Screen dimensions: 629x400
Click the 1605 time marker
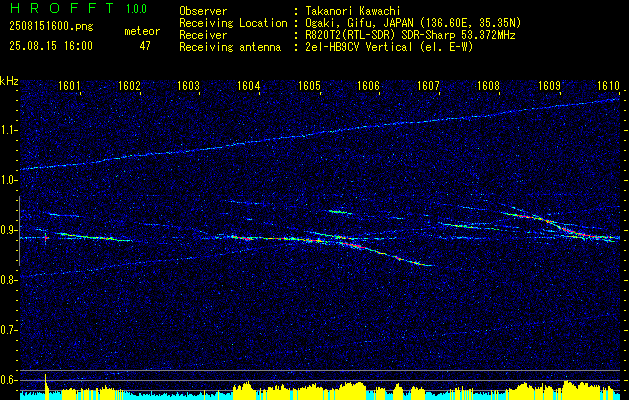coord(309,85)
